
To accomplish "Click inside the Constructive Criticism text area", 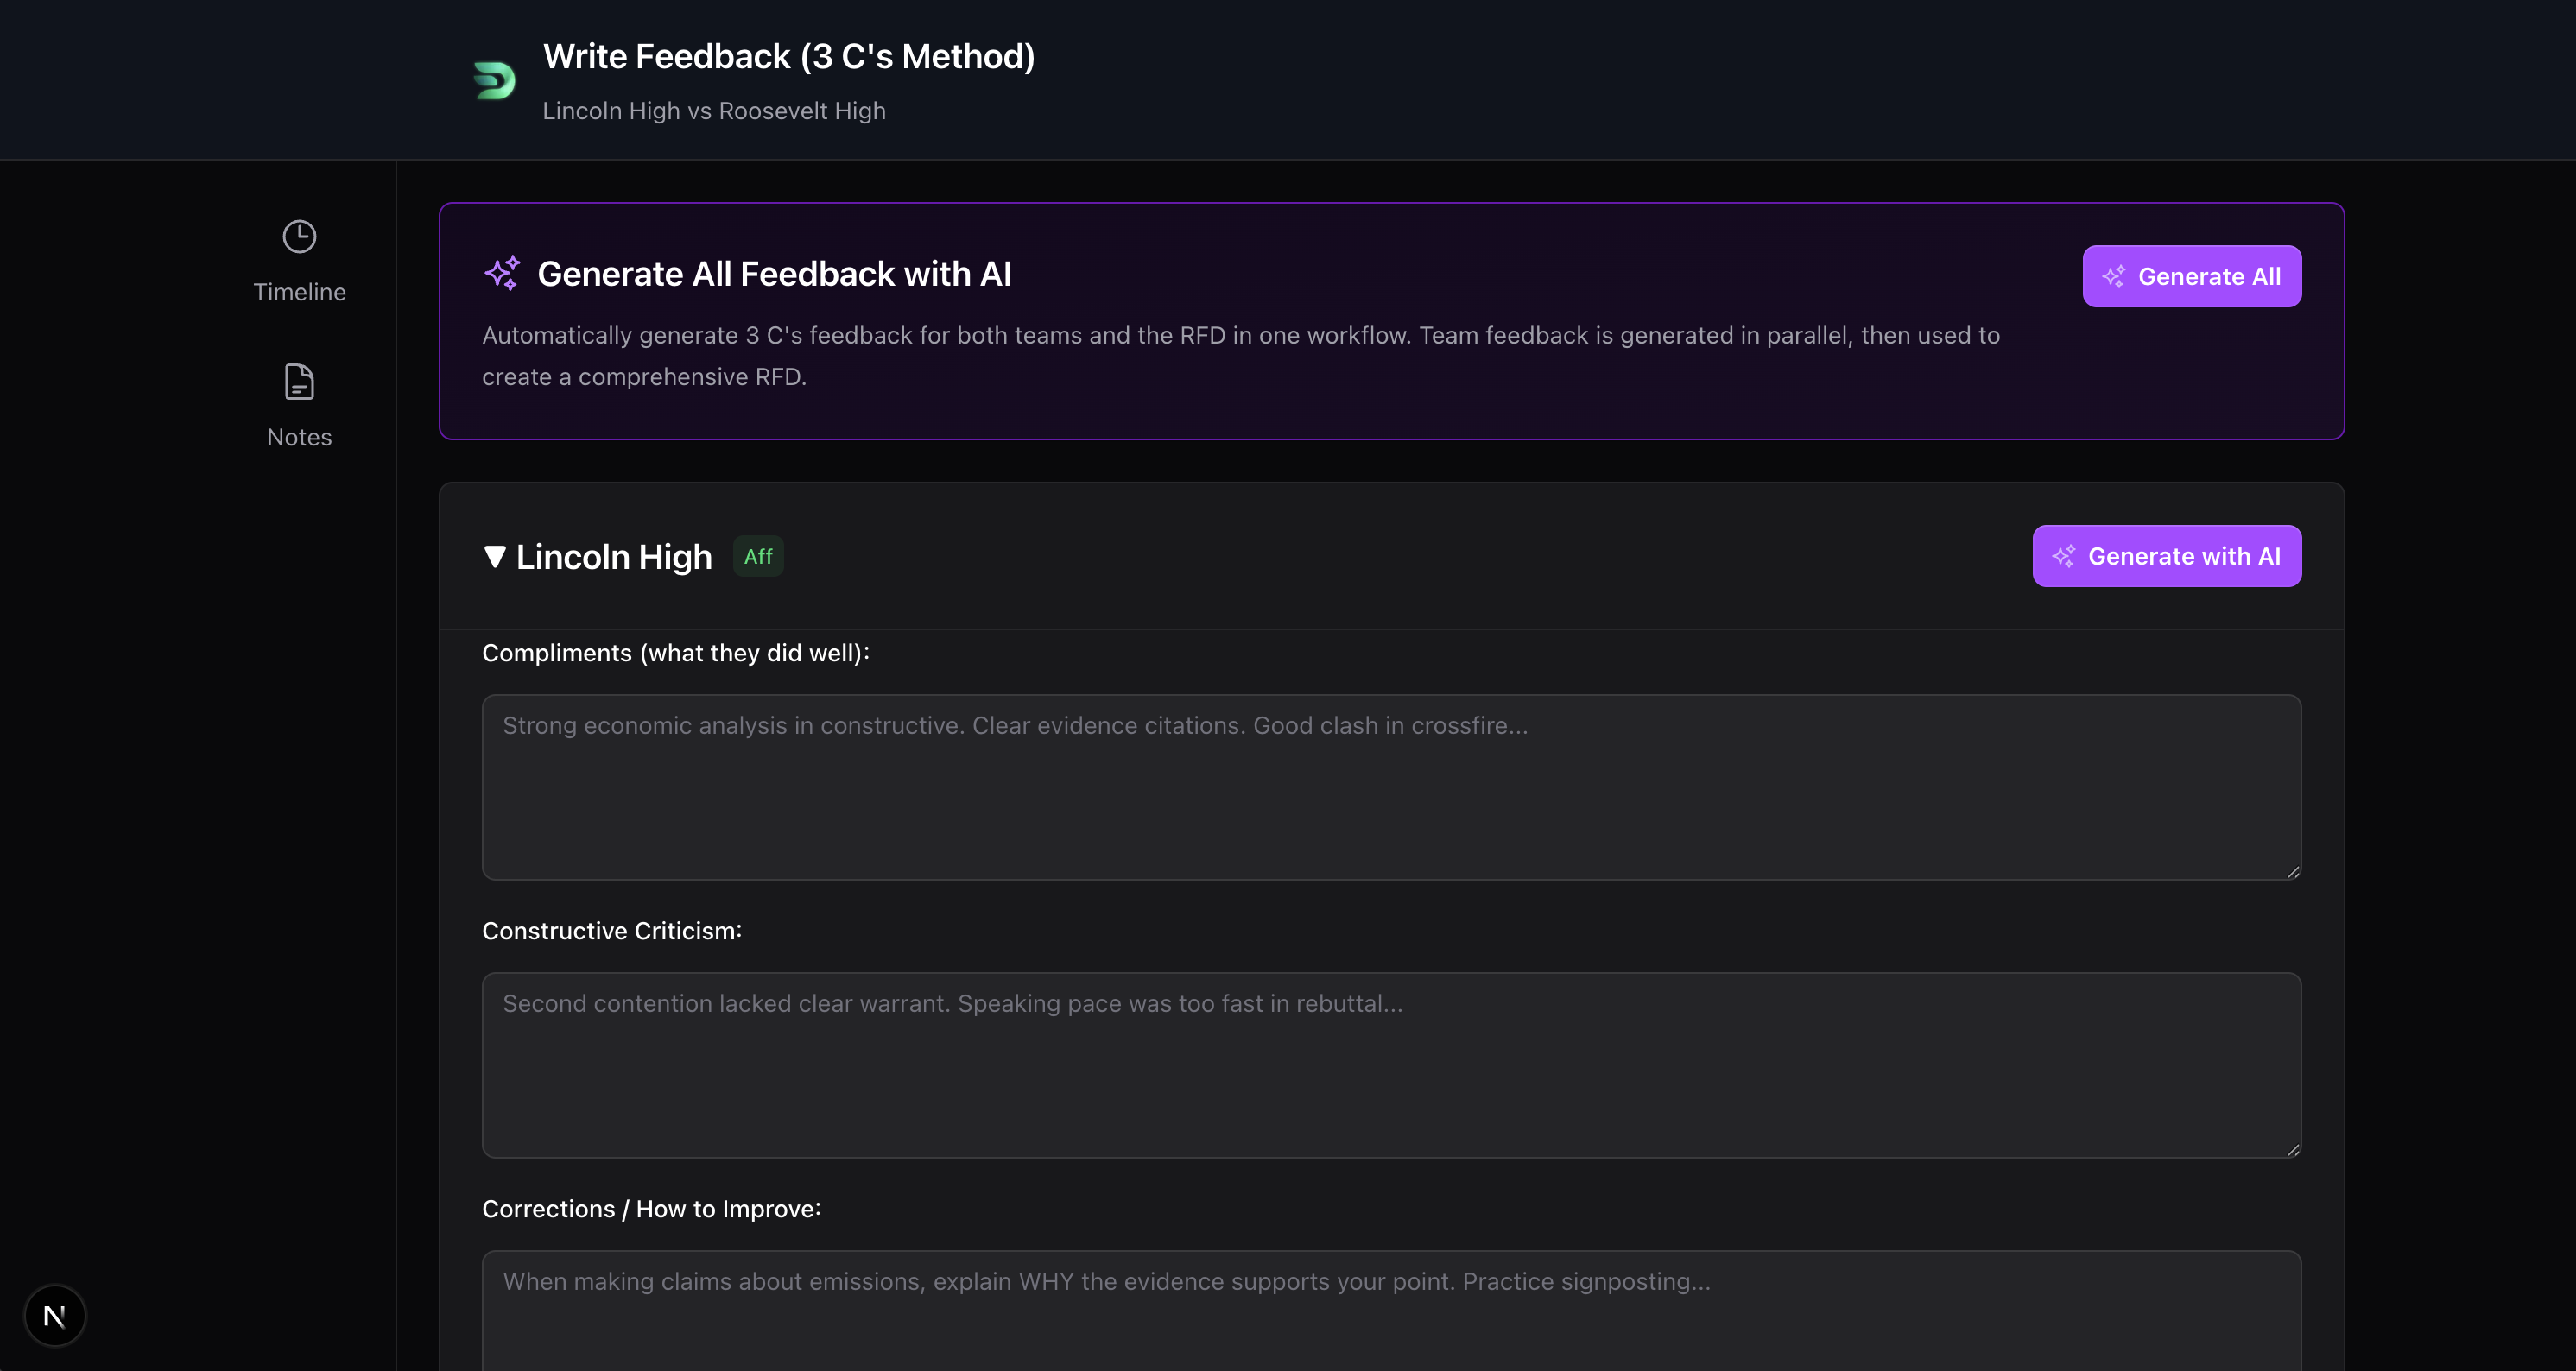I will (1390, 1065).
